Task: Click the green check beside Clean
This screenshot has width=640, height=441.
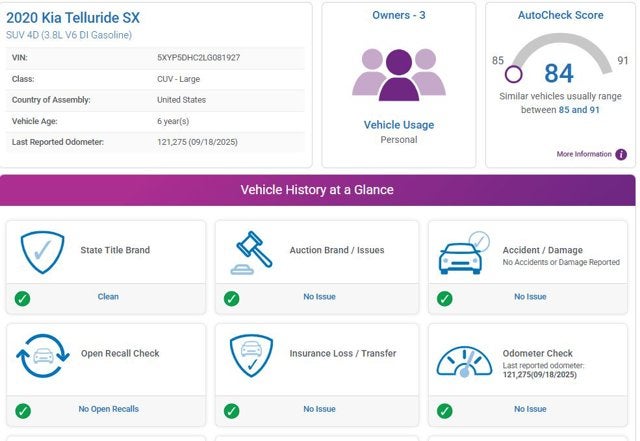Action: click(x=21, y=298)
